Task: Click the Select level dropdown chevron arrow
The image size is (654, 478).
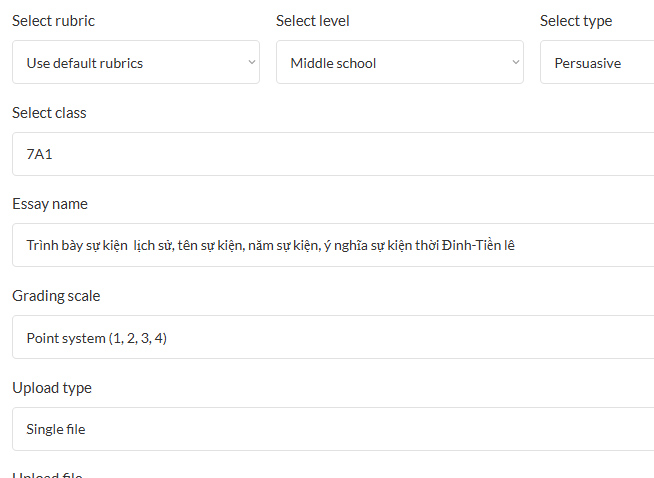Action: pyautogui.click(x=516, y=63)
